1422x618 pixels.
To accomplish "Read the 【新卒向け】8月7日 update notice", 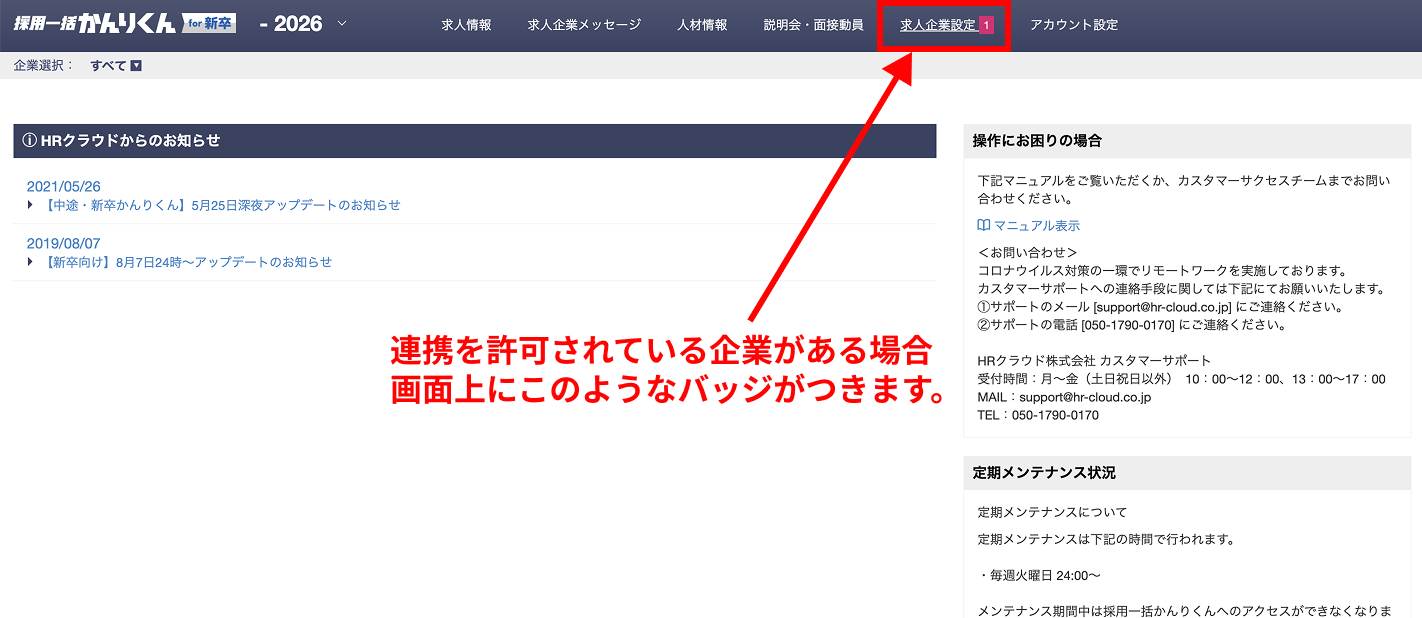I will tap(188, 262).
